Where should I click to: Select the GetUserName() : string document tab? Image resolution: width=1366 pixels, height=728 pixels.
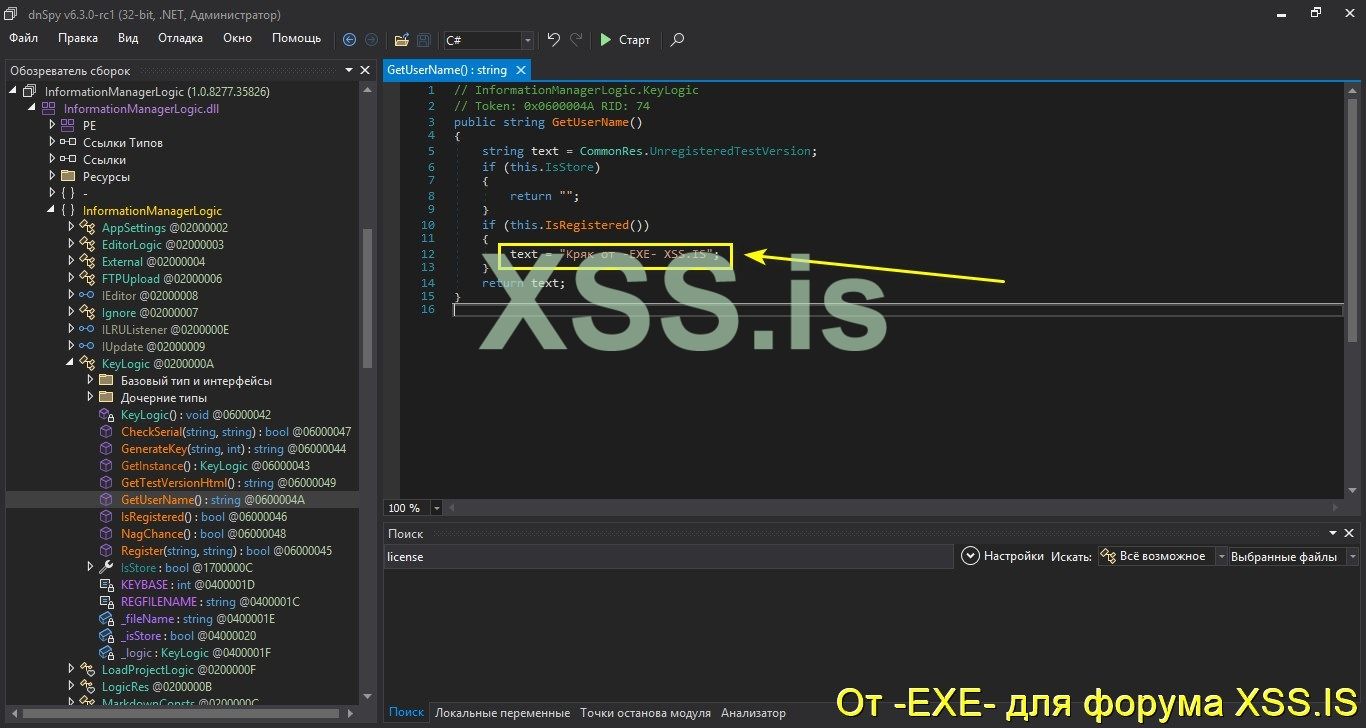point(448,69)
